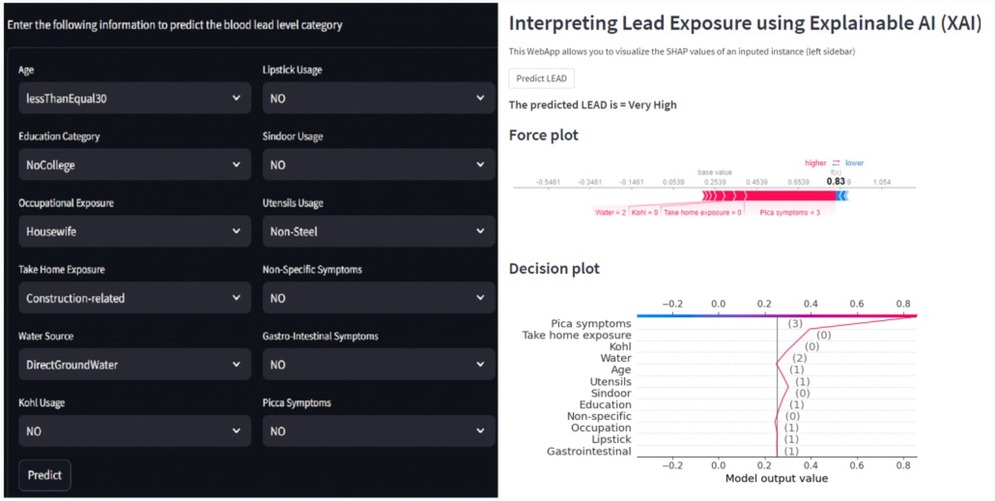The width and height of the screenshot is (995, 501).
Task: Open the Education Category dropdown showing NoCollege
Action: coord(135,165)
